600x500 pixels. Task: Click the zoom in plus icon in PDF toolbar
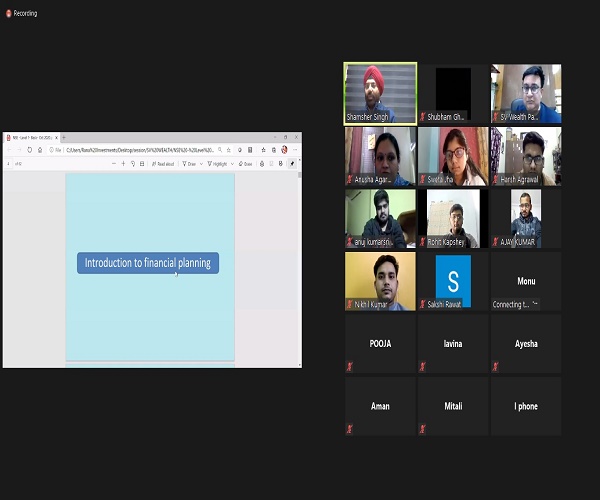tap(123, 164)
